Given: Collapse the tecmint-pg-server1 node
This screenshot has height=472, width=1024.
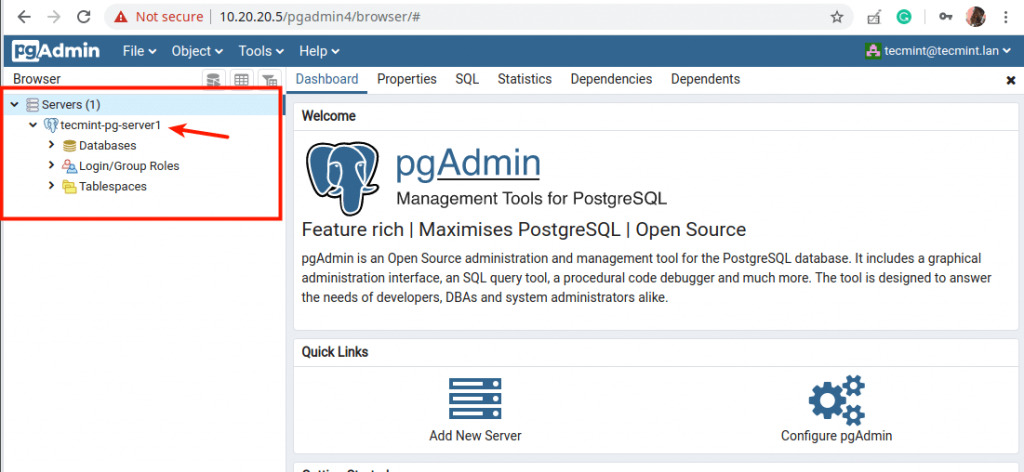Looking at the screenshot, I should [x=33, y=125].
